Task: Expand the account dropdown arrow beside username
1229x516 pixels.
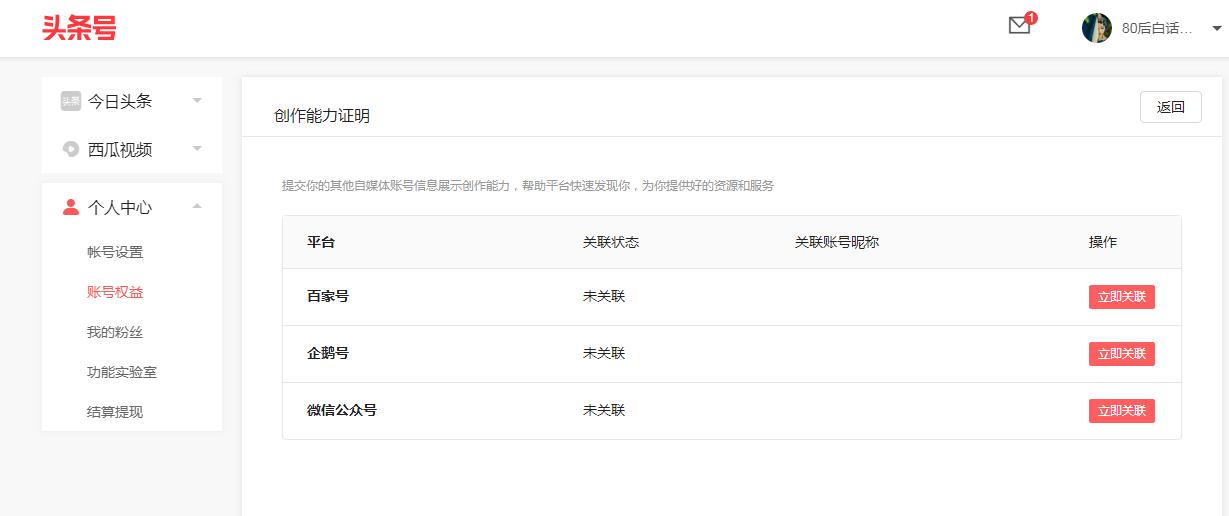Action: (1217, 29)
